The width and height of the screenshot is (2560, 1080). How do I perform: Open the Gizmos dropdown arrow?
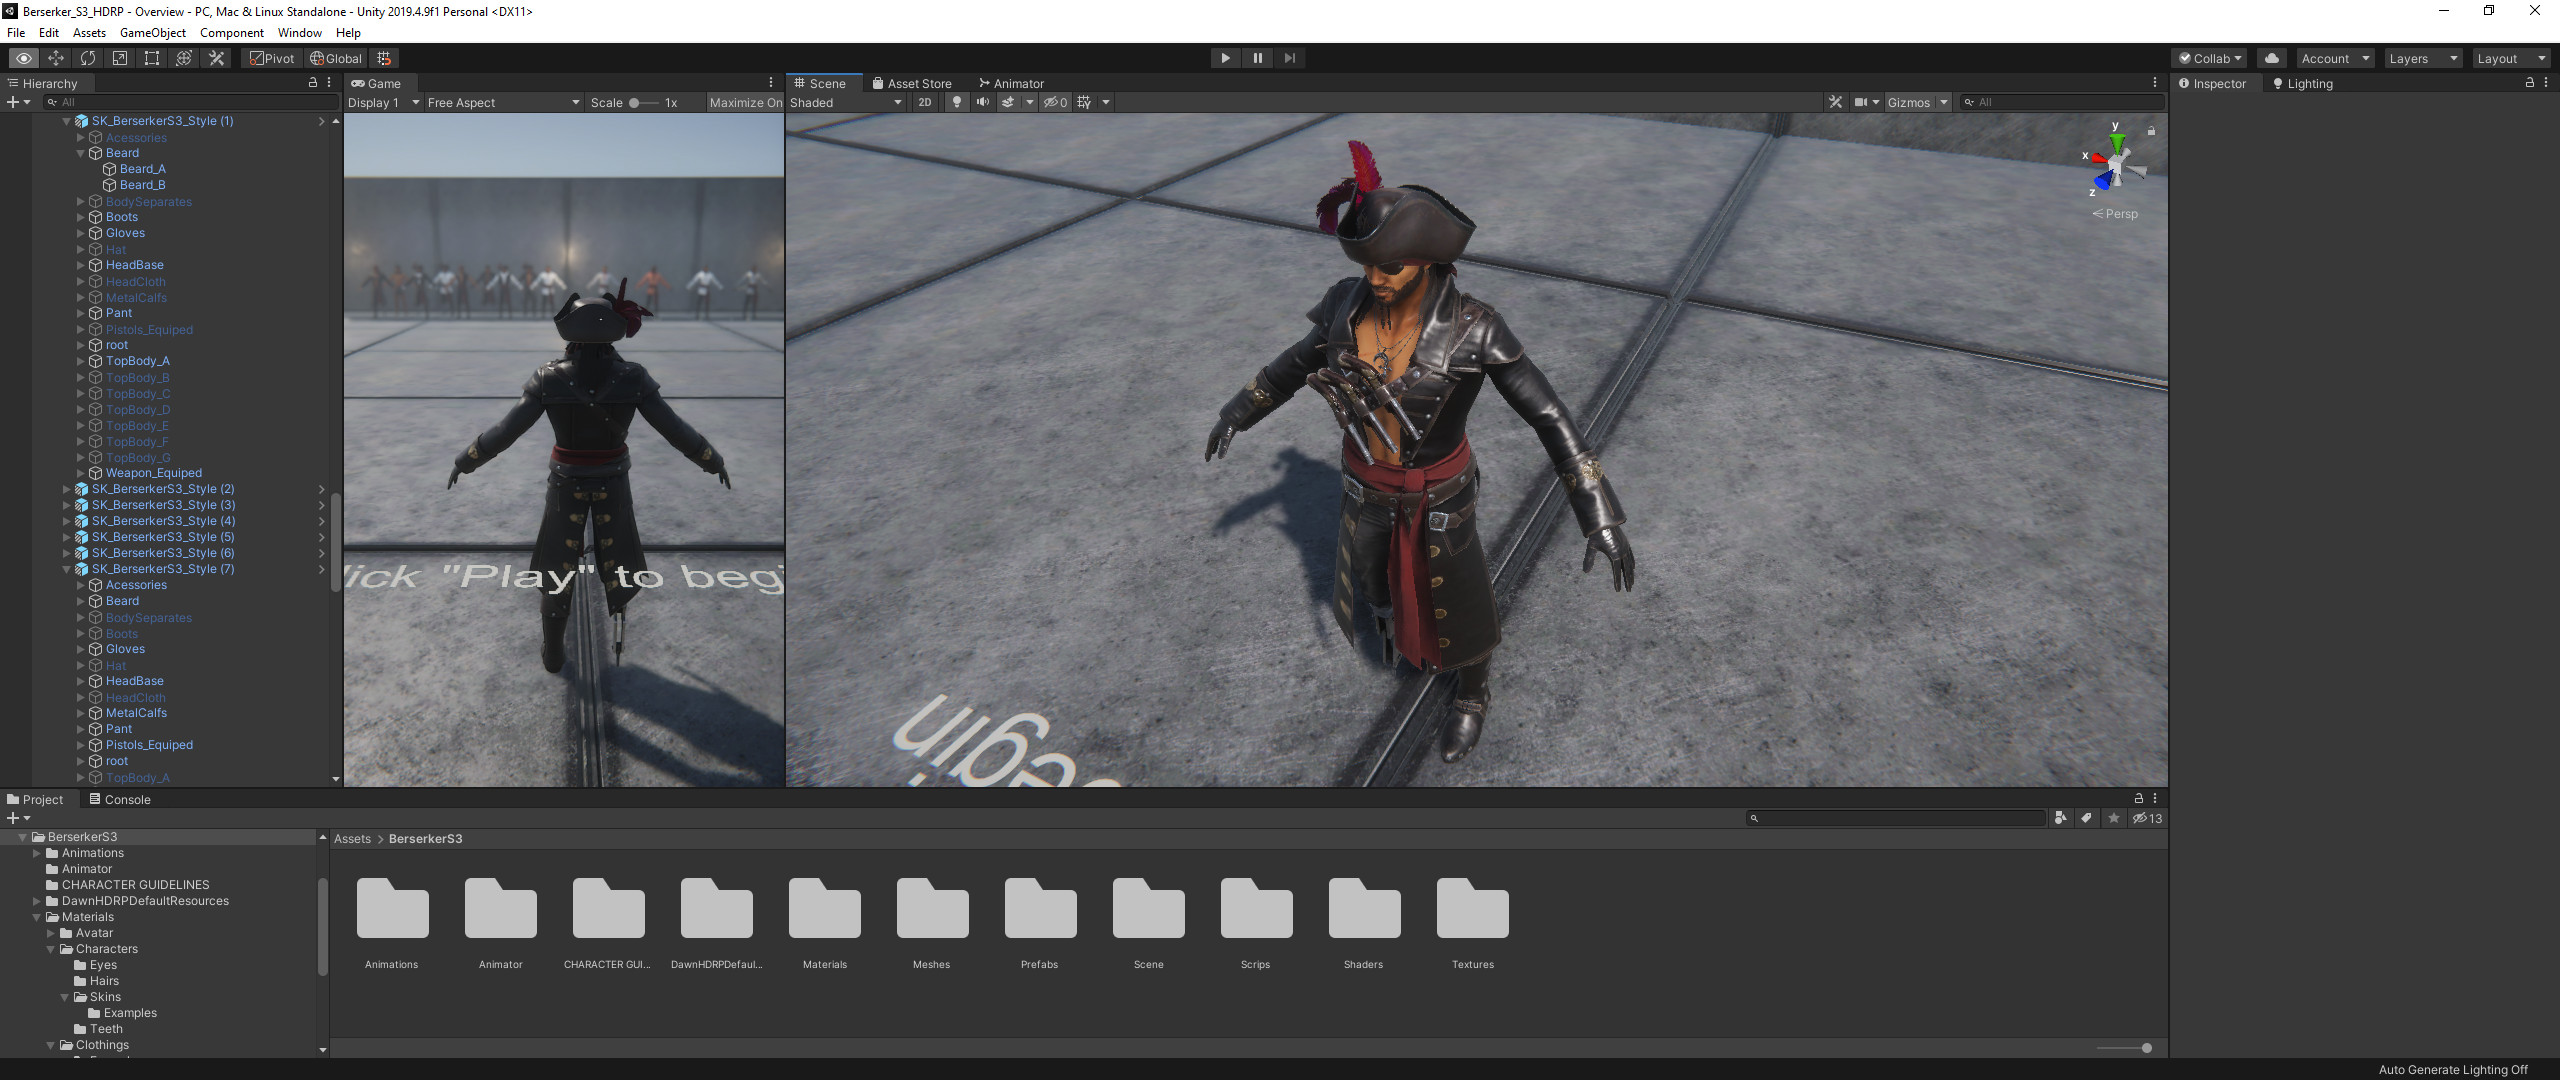point(1944,102)
